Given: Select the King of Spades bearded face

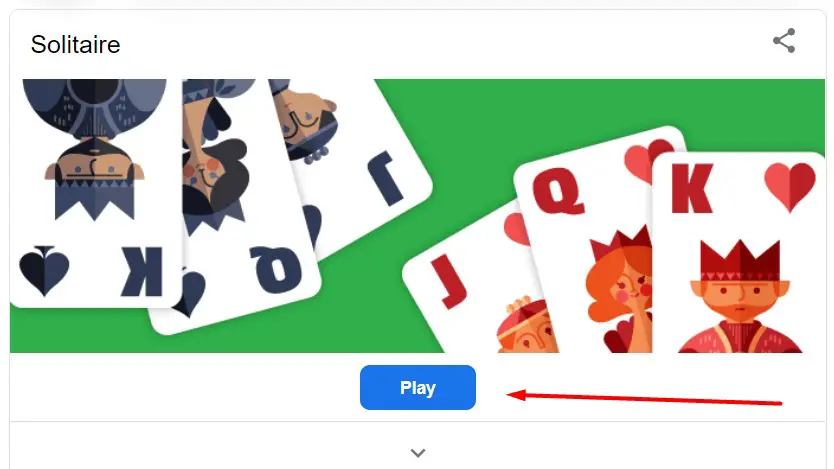Looking at the screenshot, I should tap(95, 161).
